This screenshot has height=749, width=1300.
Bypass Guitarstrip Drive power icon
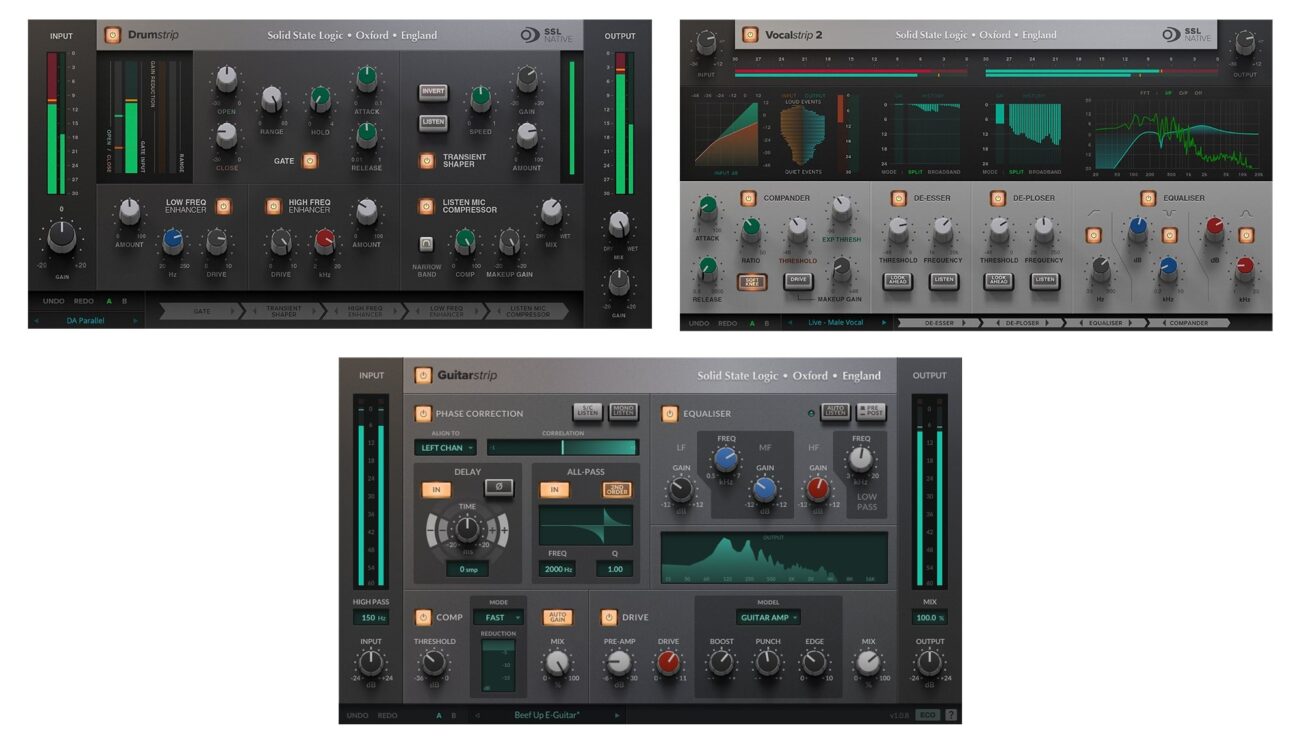tap(609, 617)
